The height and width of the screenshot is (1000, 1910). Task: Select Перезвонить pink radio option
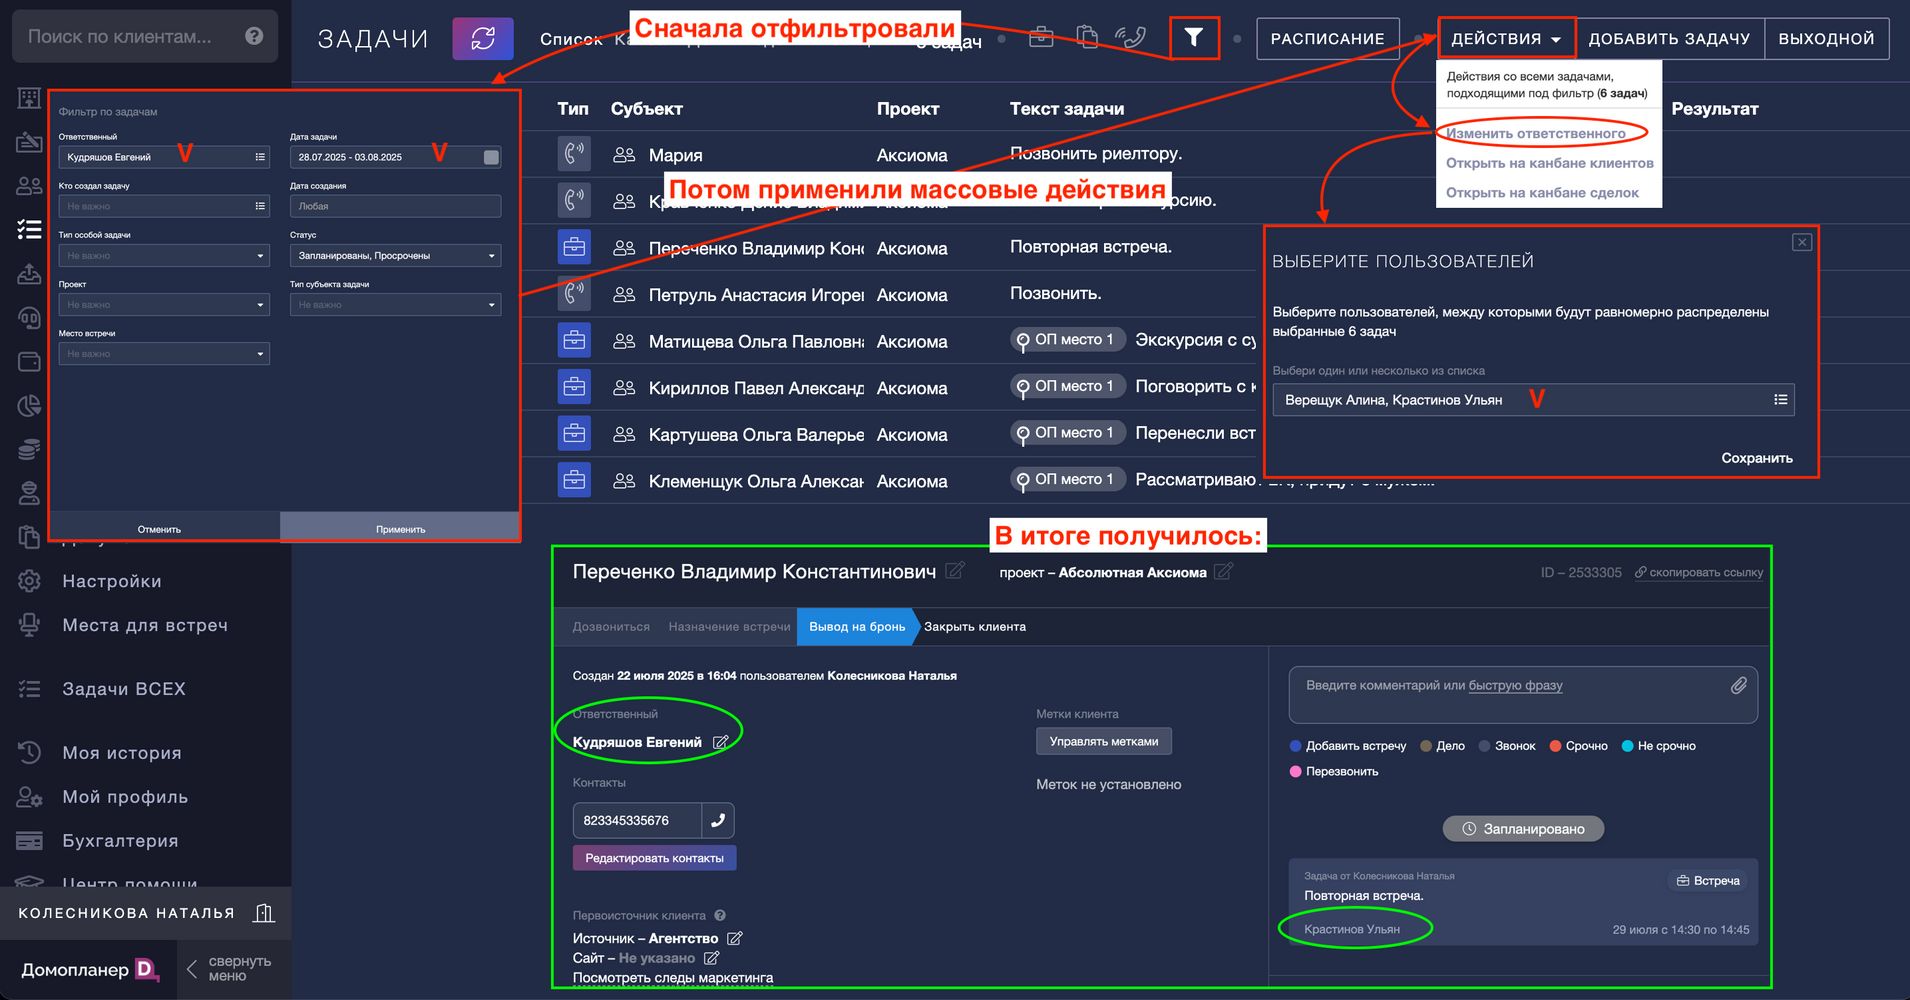(x=1296, y=771)
